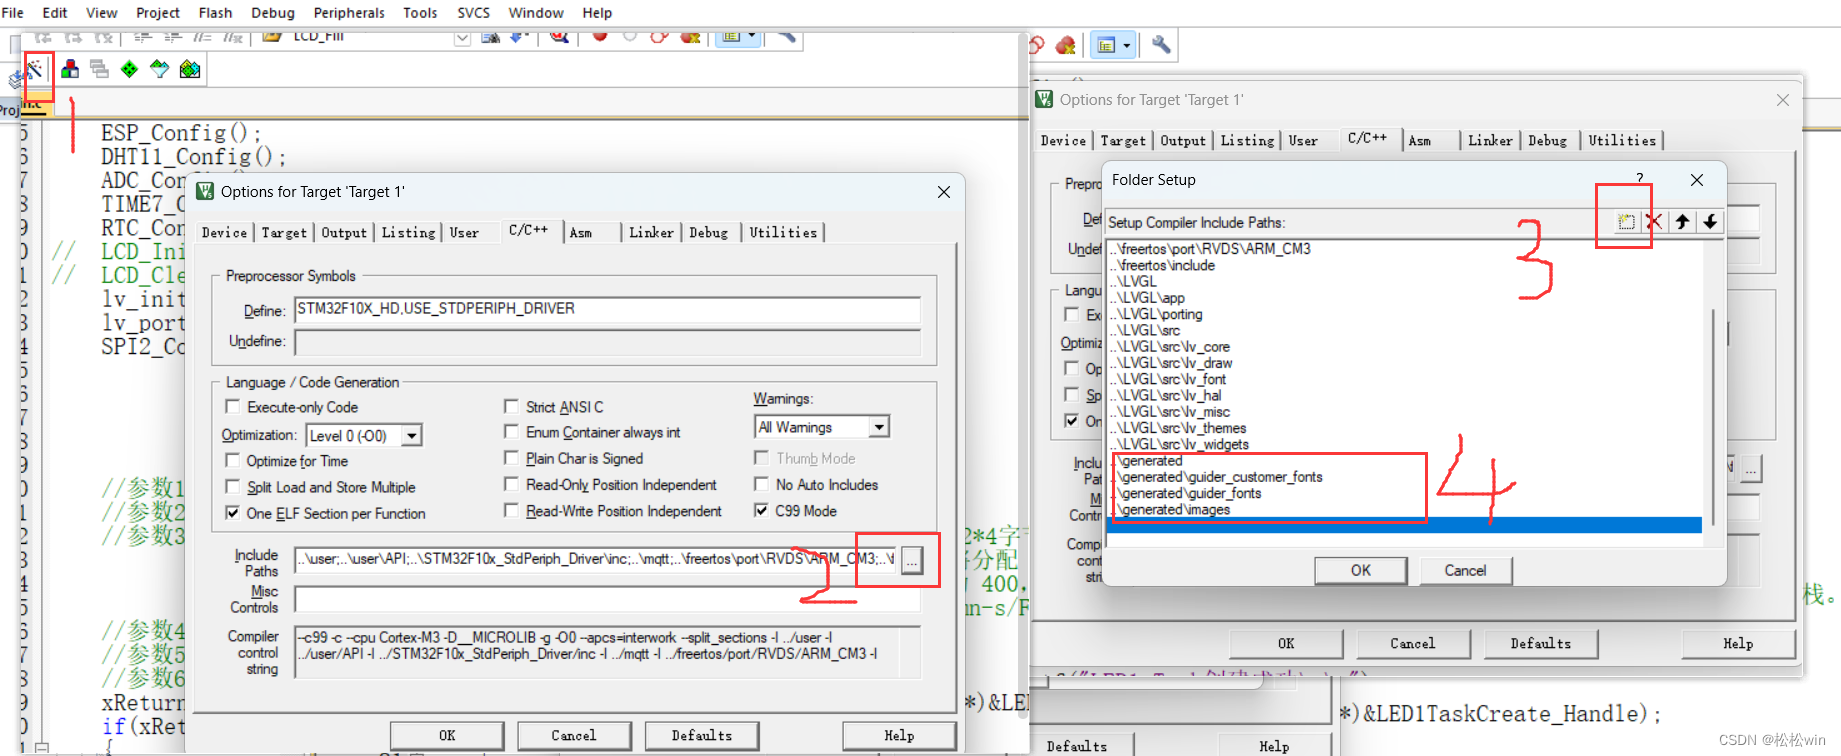Click the Include Paths text field
This screenshot has height=756, width=1841.
pos(596,560)
